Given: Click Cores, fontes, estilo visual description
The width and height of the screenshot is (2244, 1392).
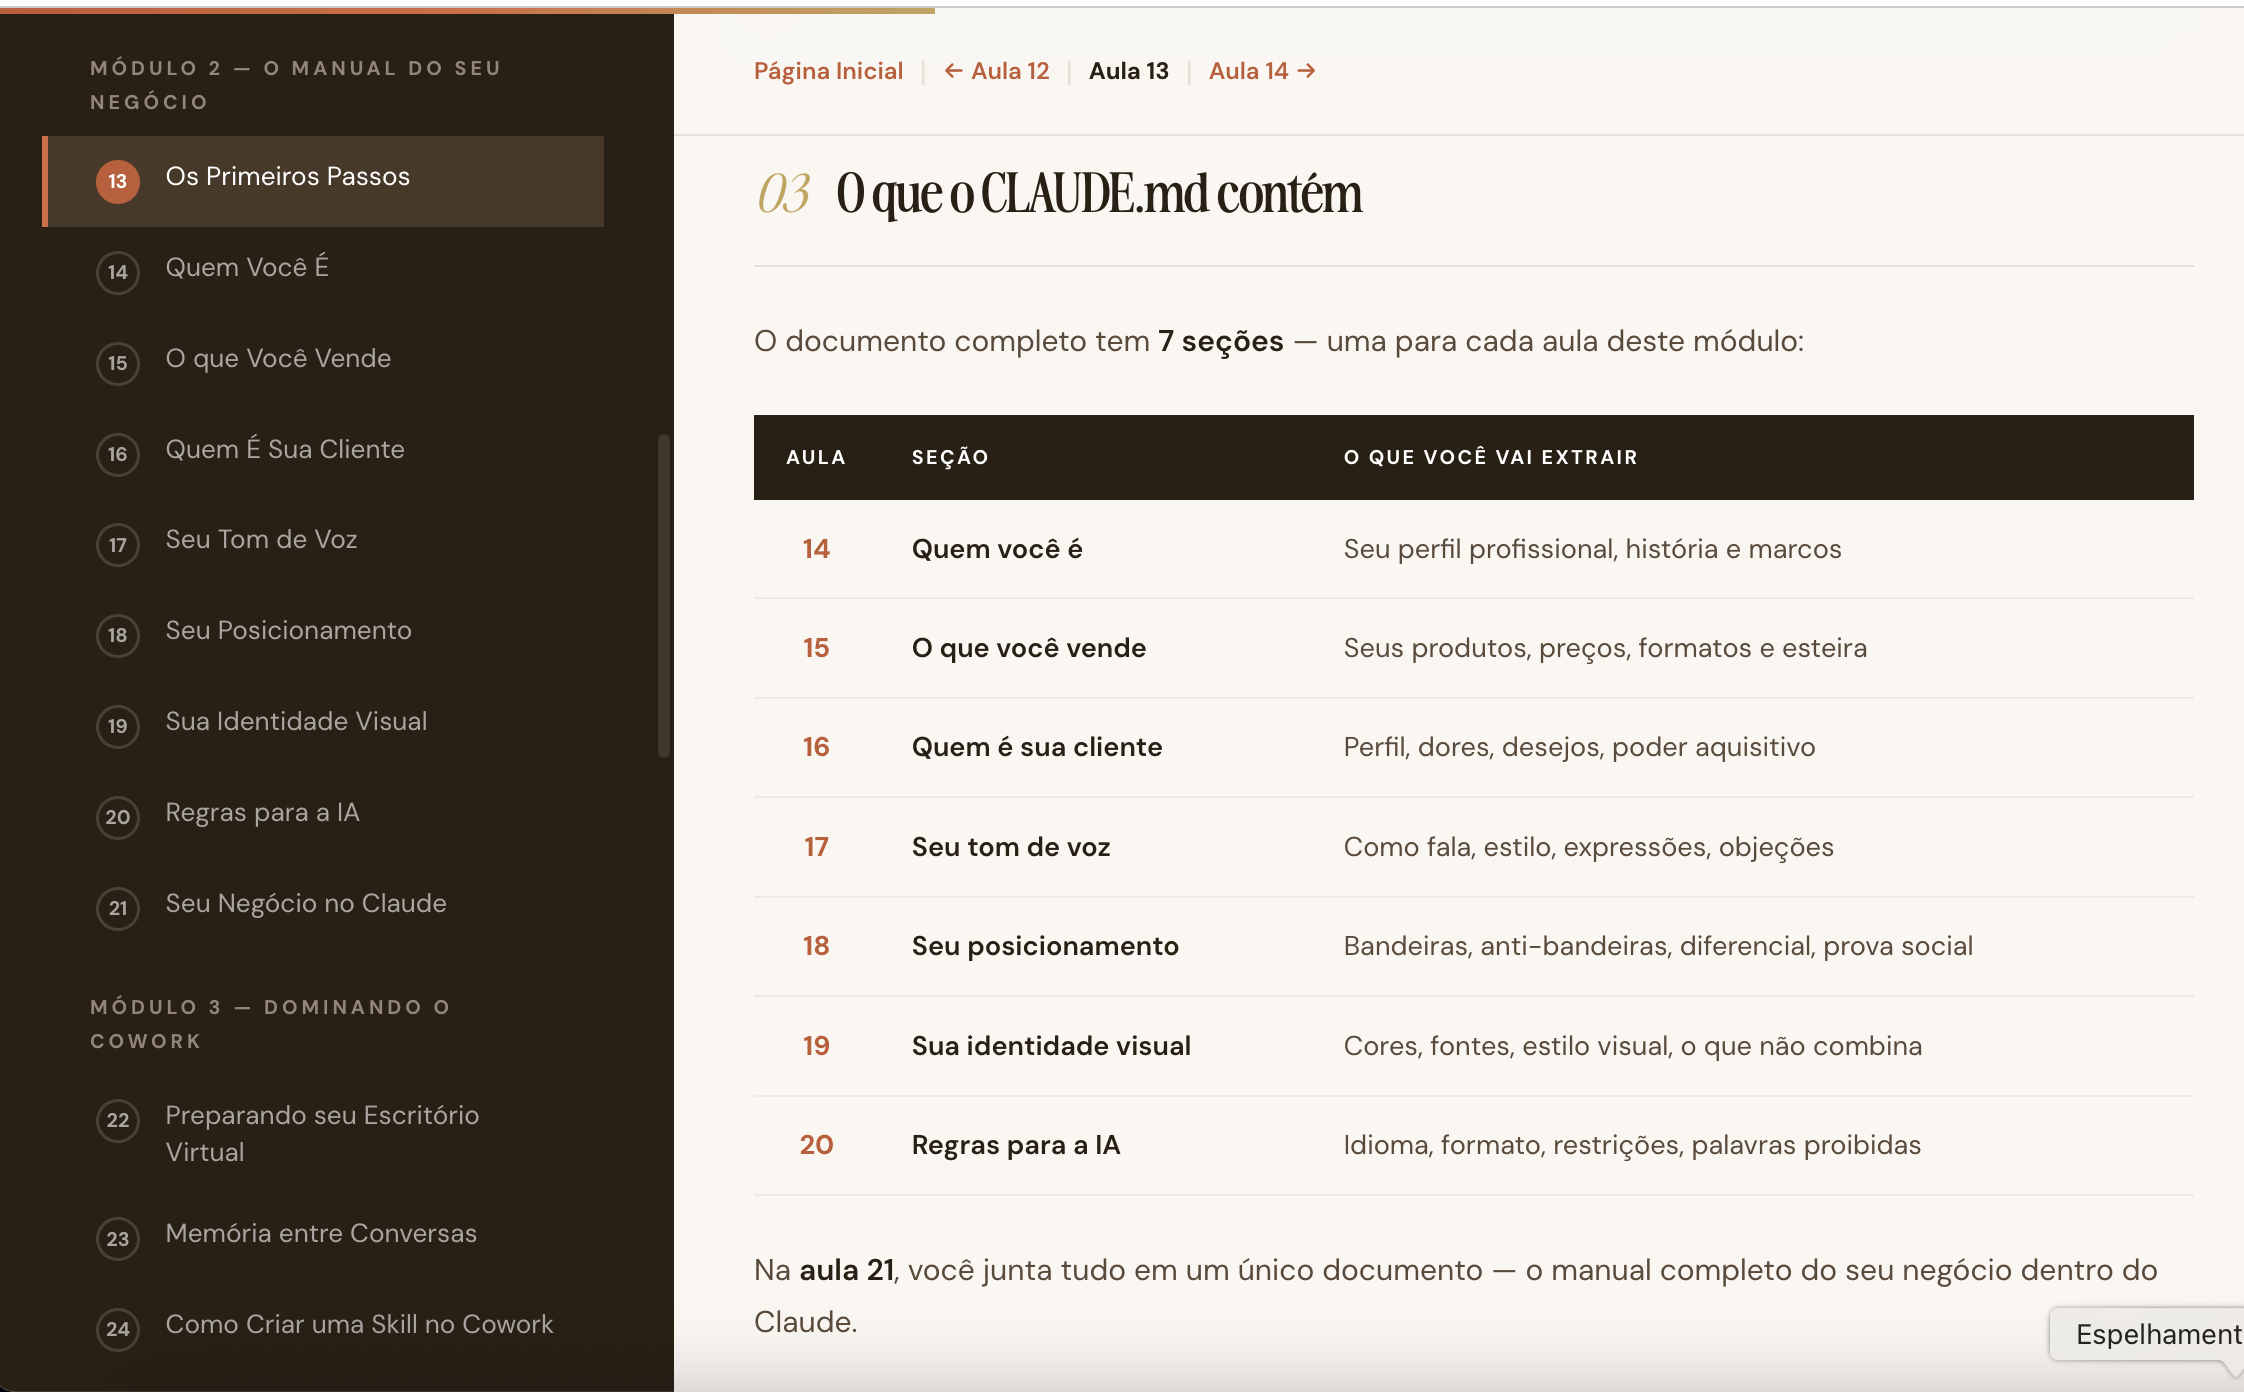Looking at the screenshot, I should [x=1632, y=1046].
